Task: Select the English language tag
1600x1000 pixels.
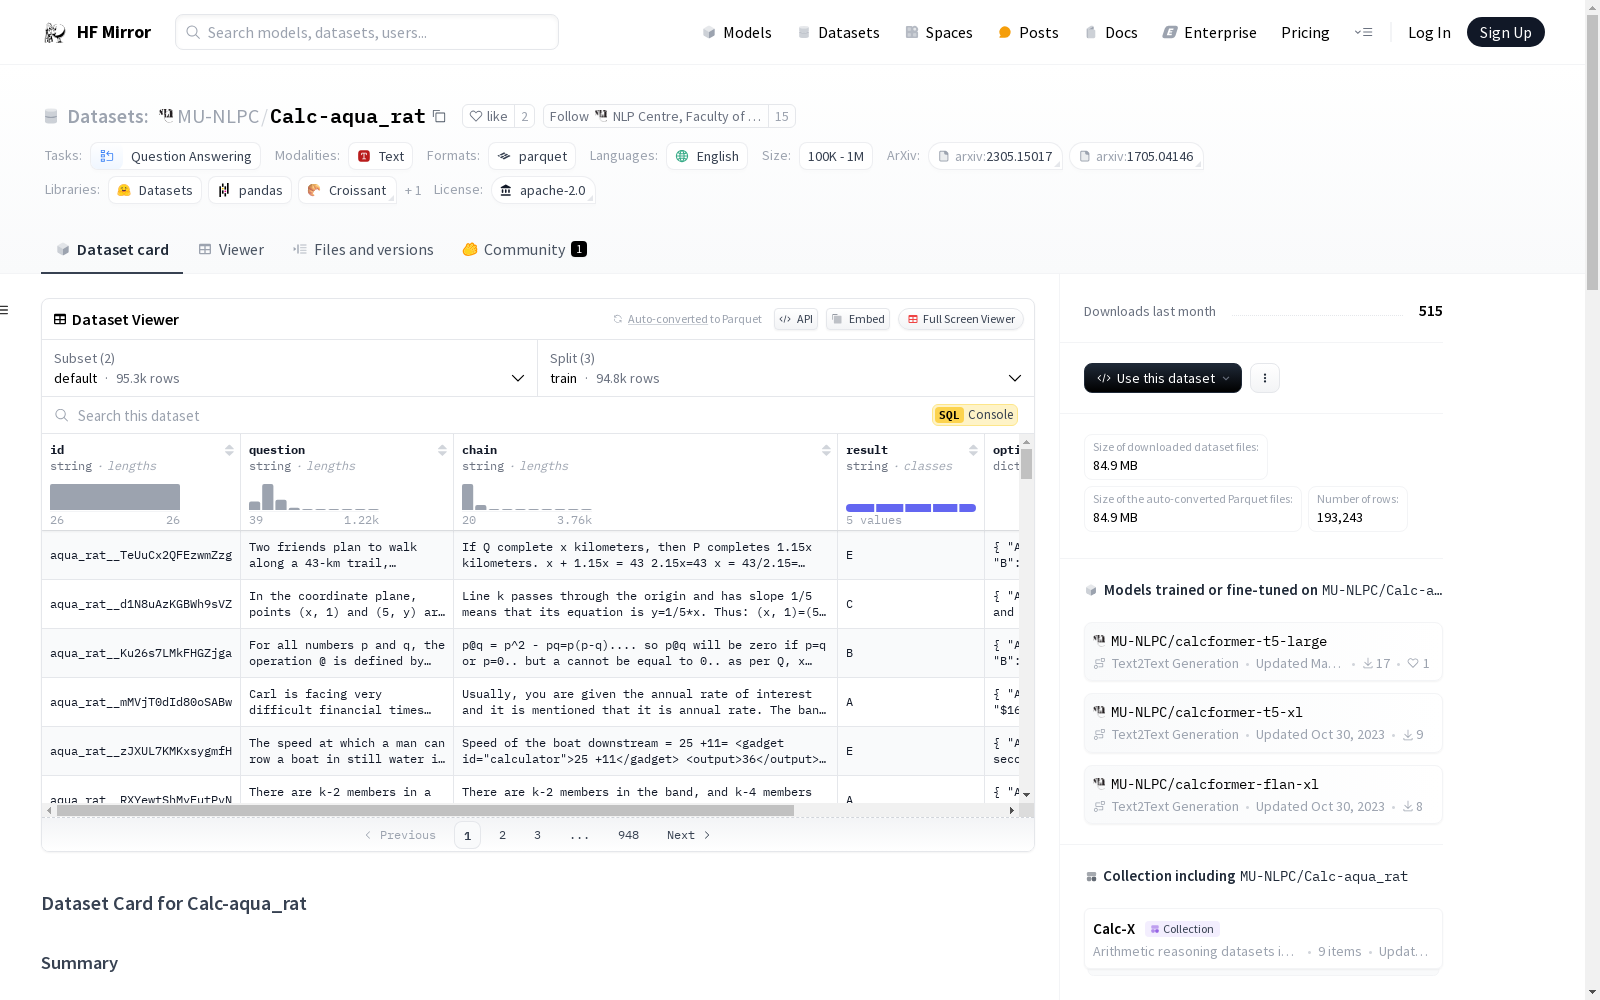Action: click(707, 156)
